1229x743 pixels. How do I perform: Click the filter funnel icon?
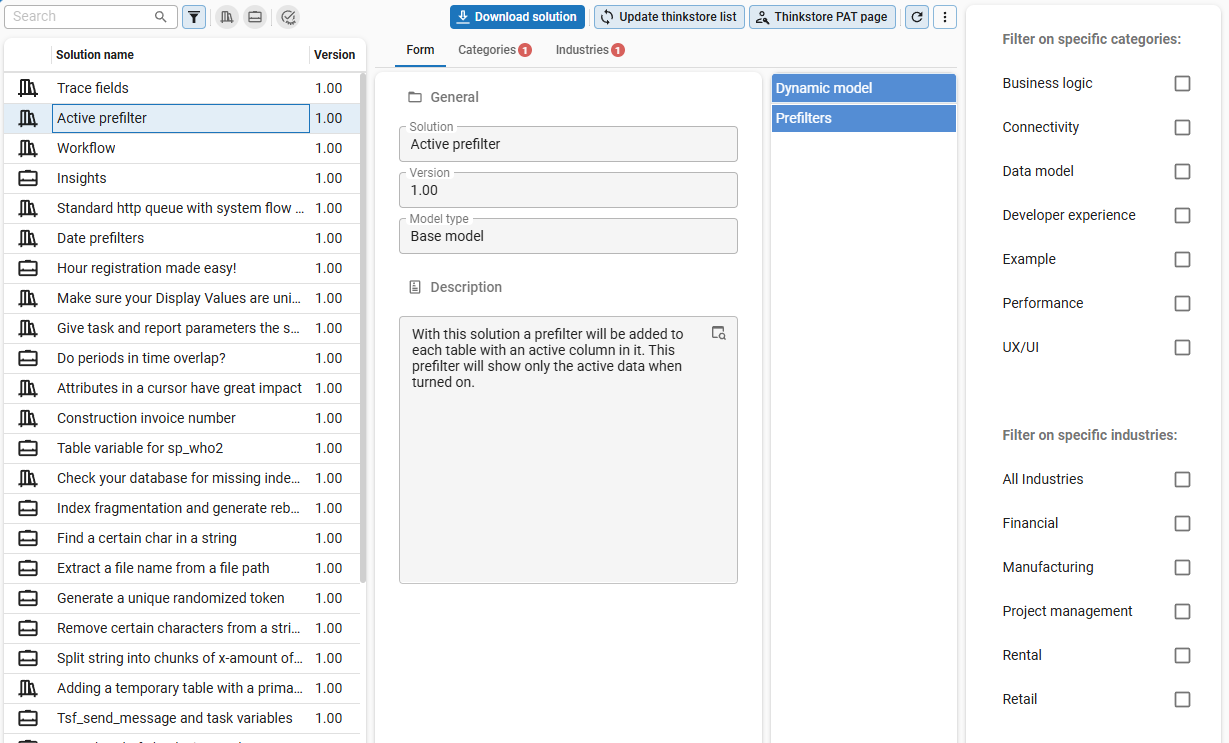click(x=194, y=17)
